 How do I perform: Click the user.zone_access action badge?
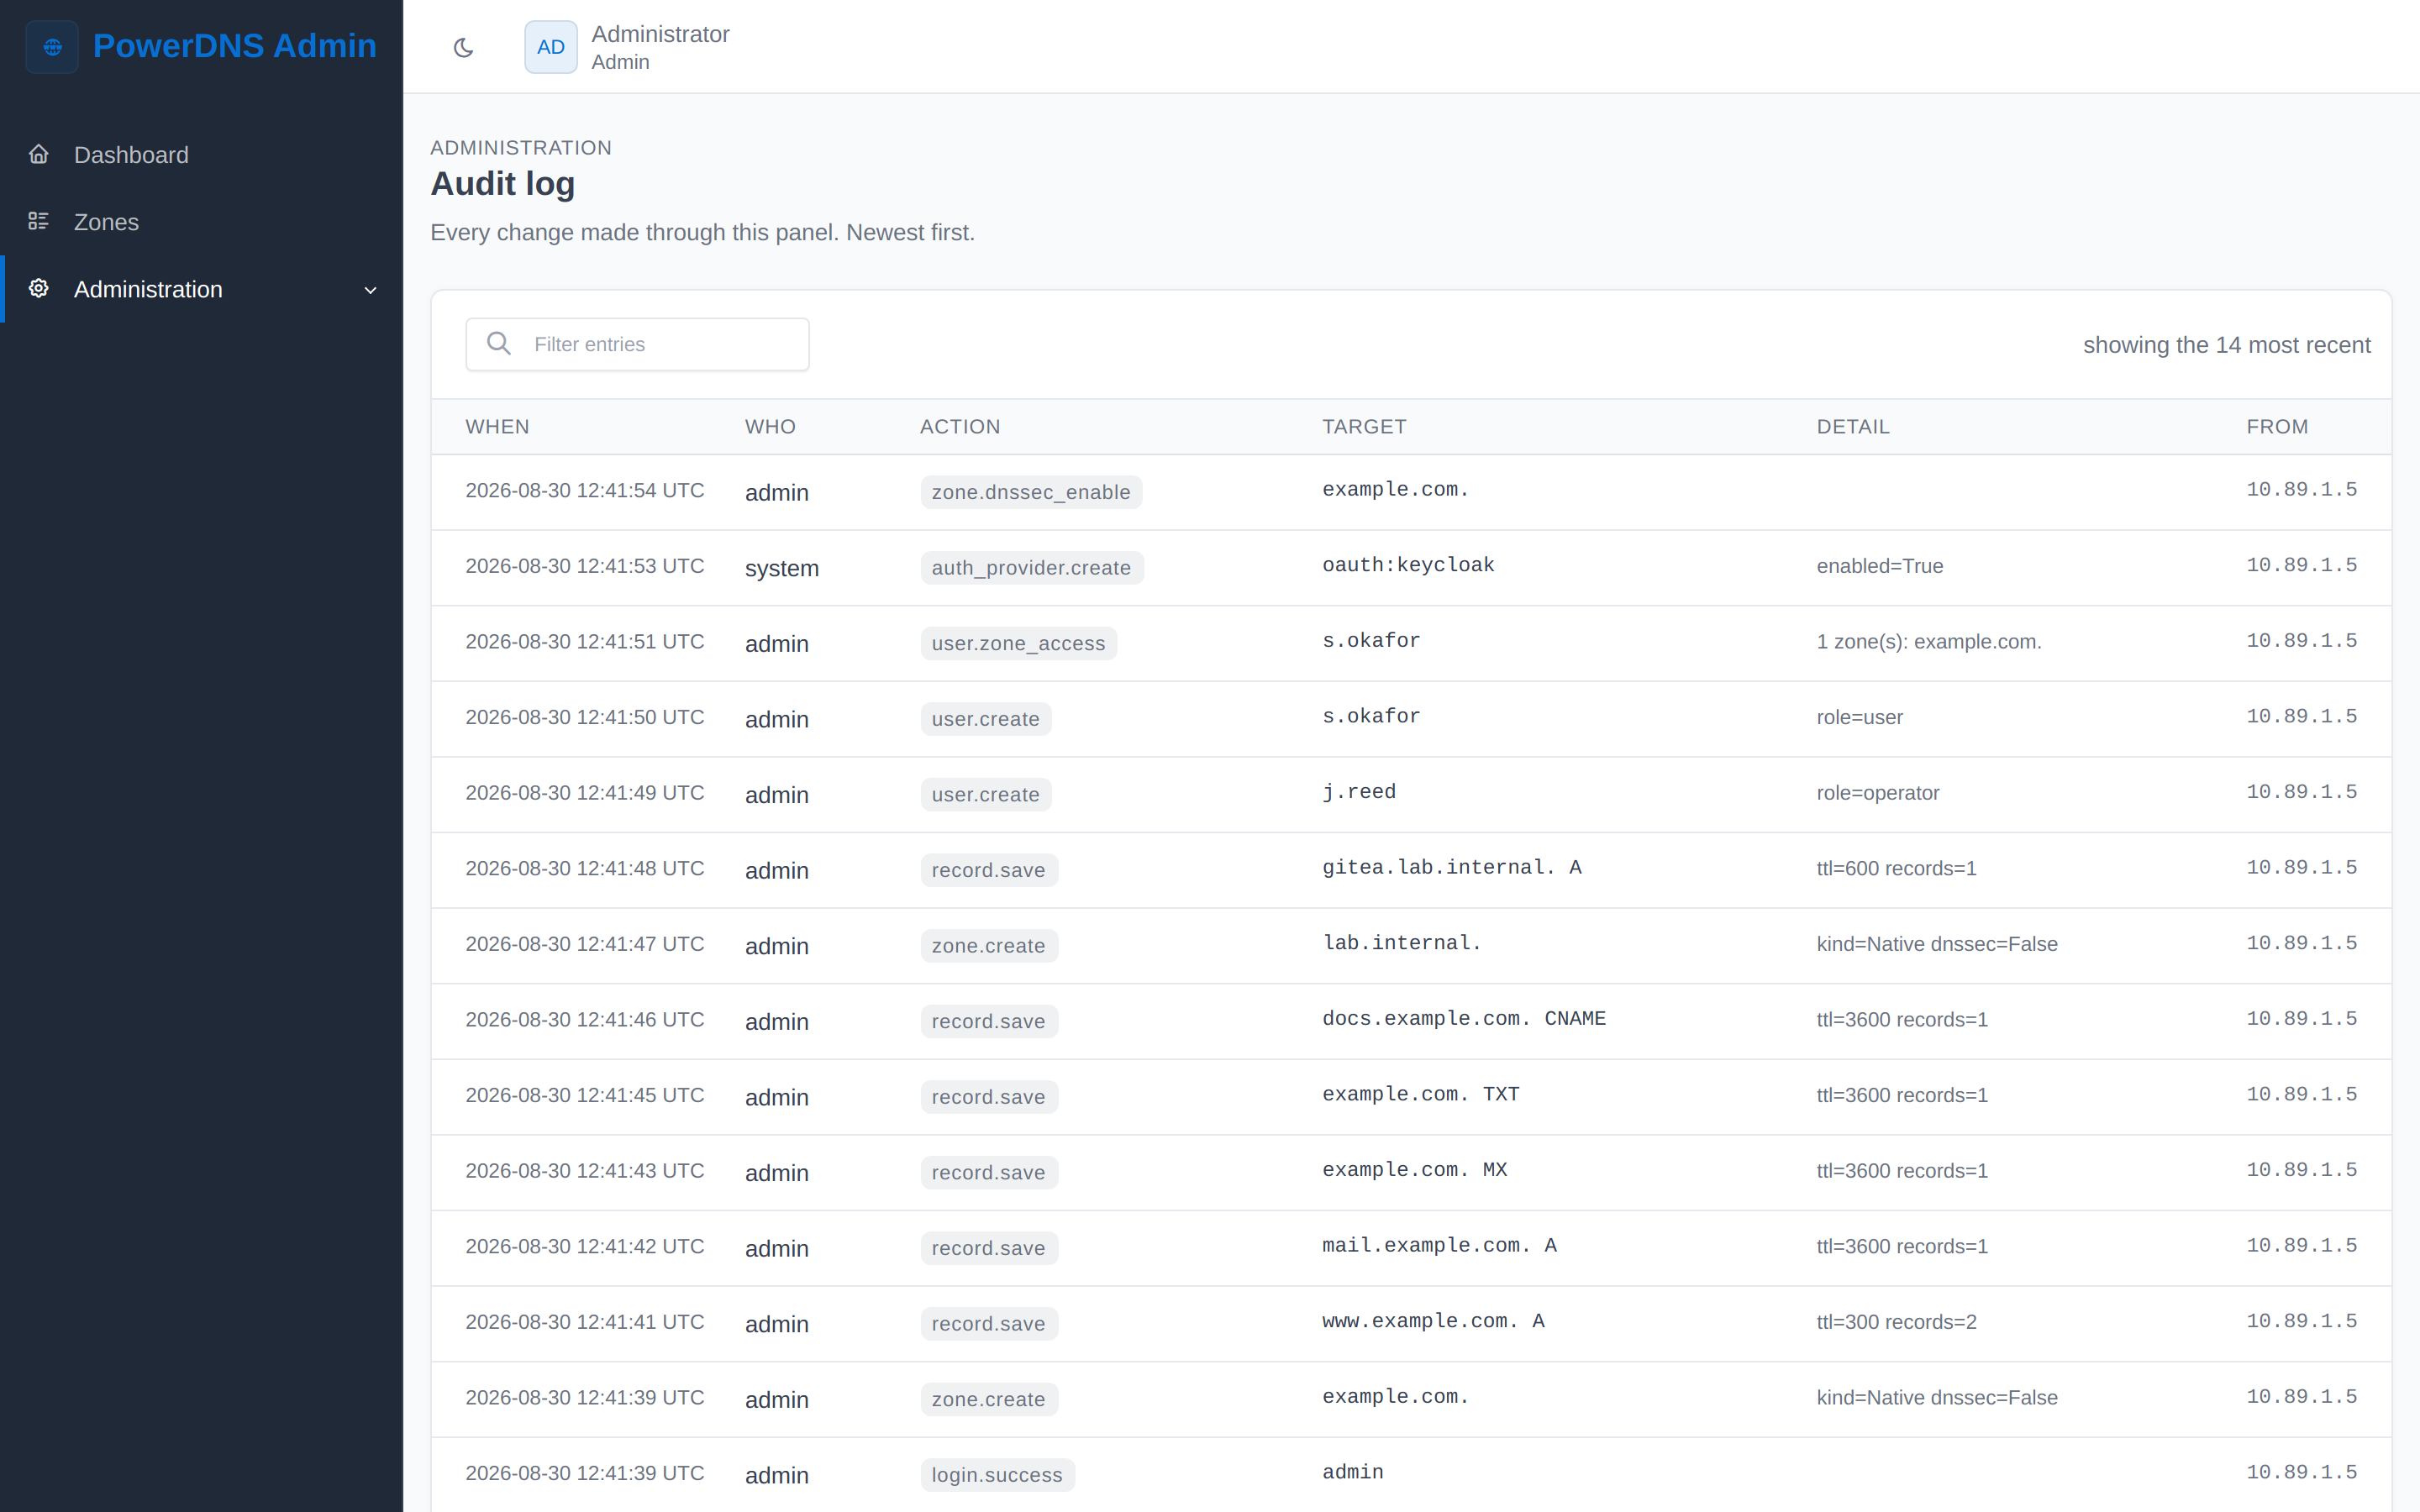coord(1018,643)
